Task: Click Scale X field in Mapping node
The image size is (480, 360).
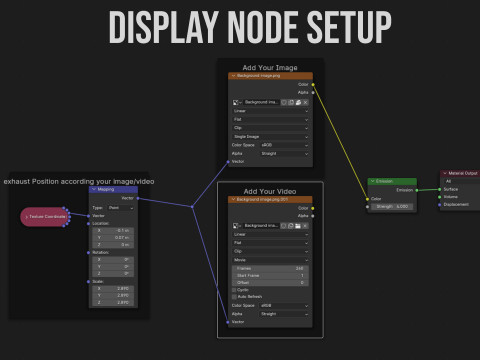Action: pyautogui.click(x=113, y=289)
